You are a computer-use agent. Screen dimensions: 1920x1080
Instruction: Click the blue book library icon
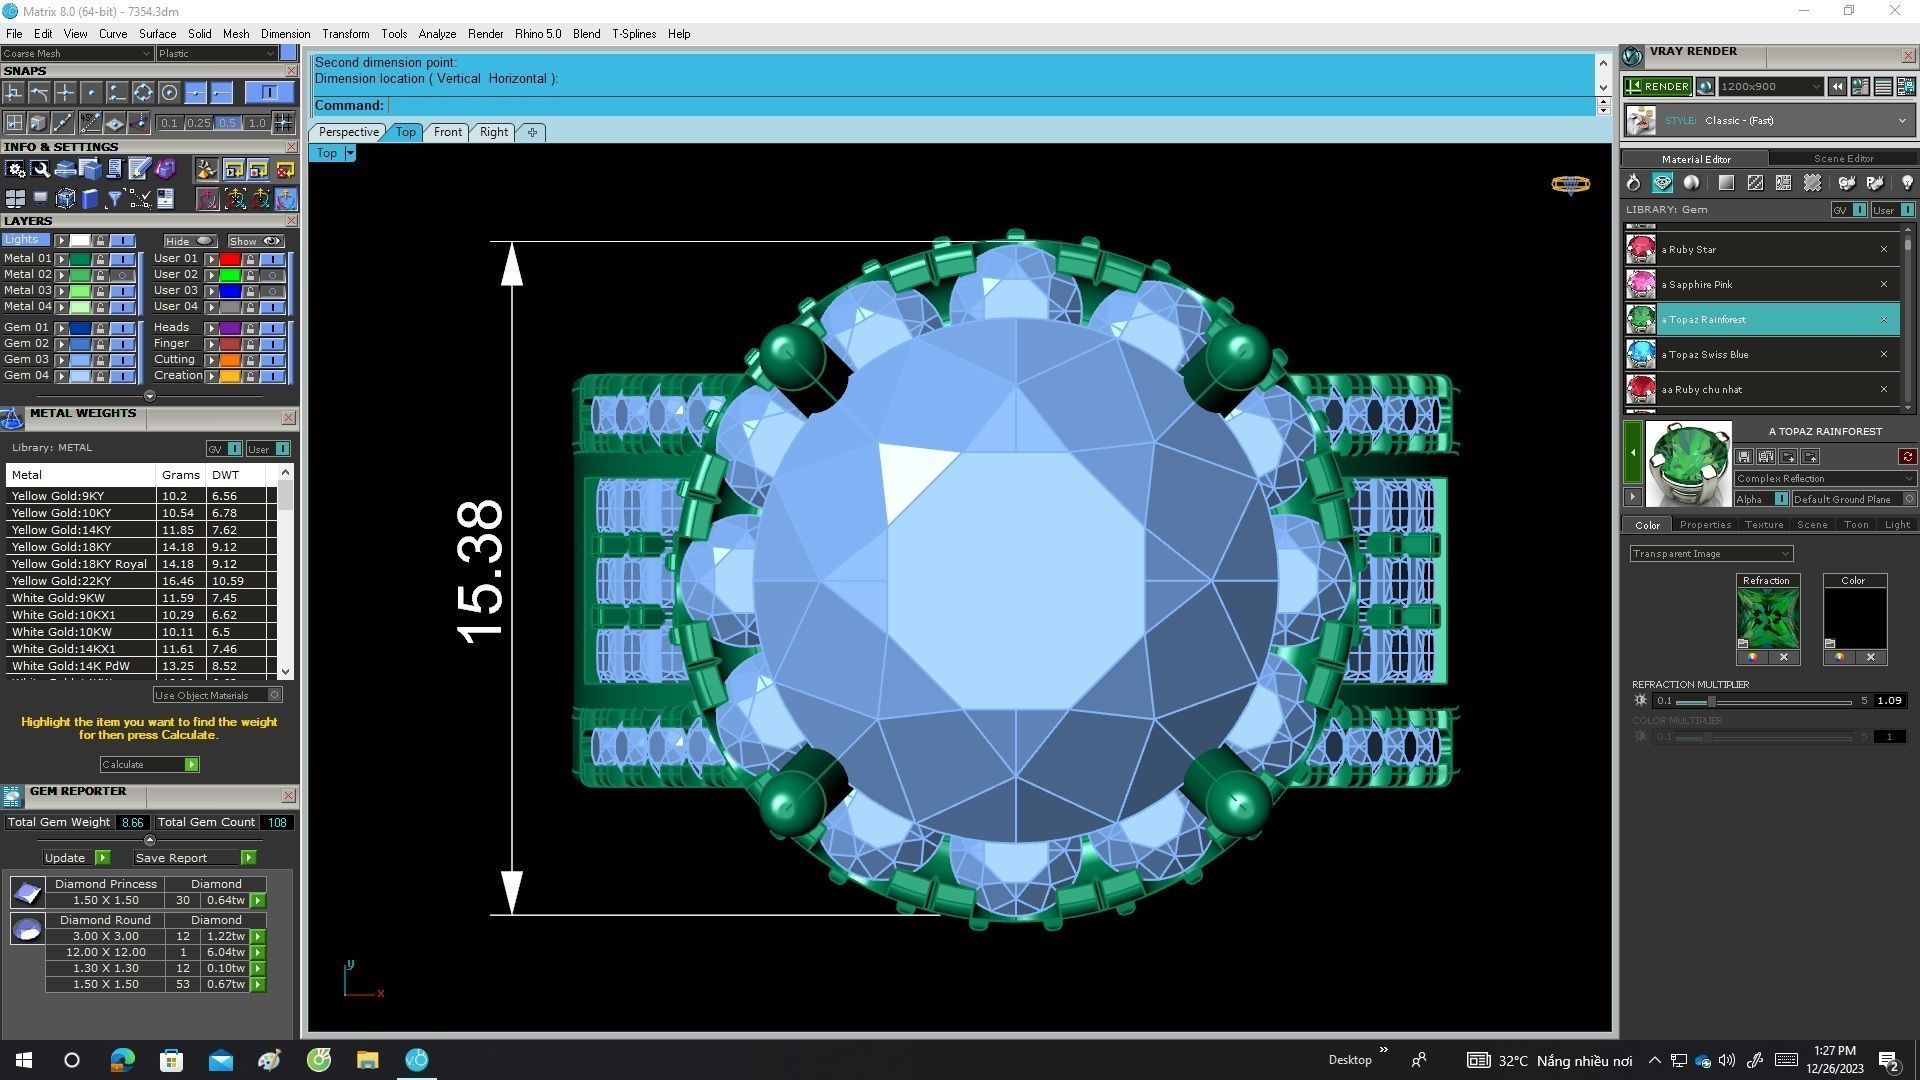89,199
